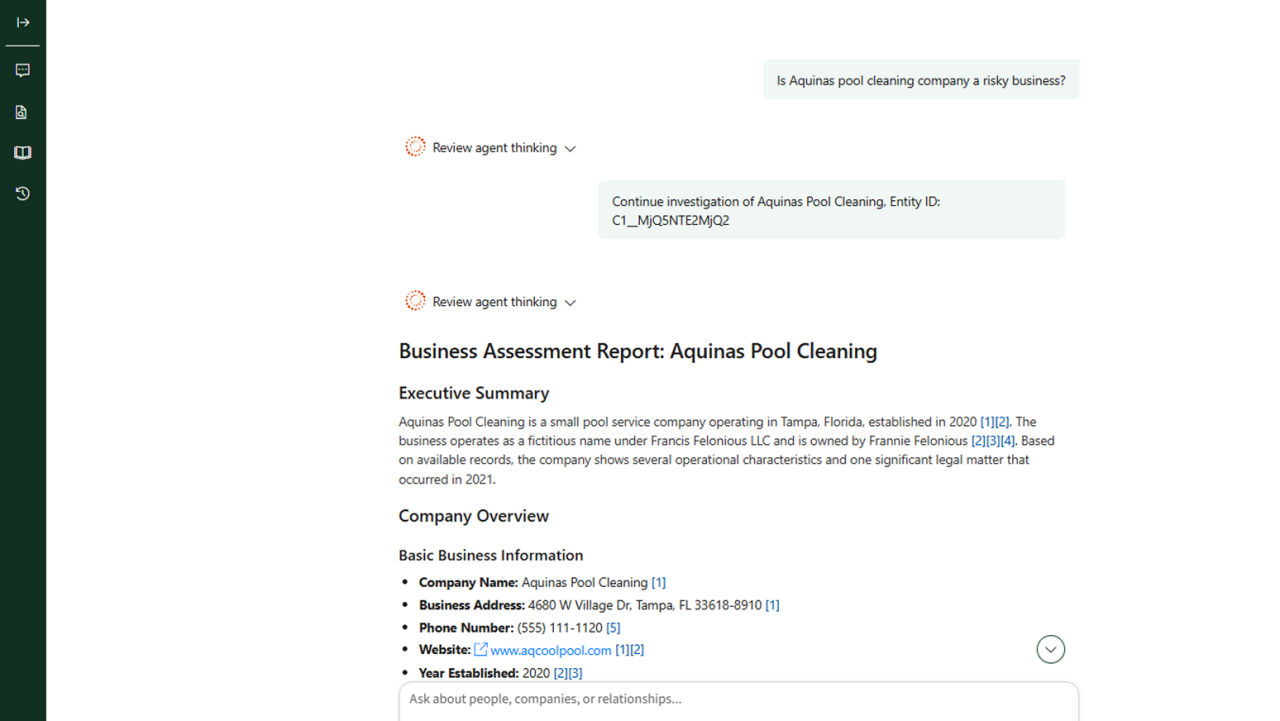Open the history clock sidebar icon
The image size is (1280, 721).
[23, 194]
